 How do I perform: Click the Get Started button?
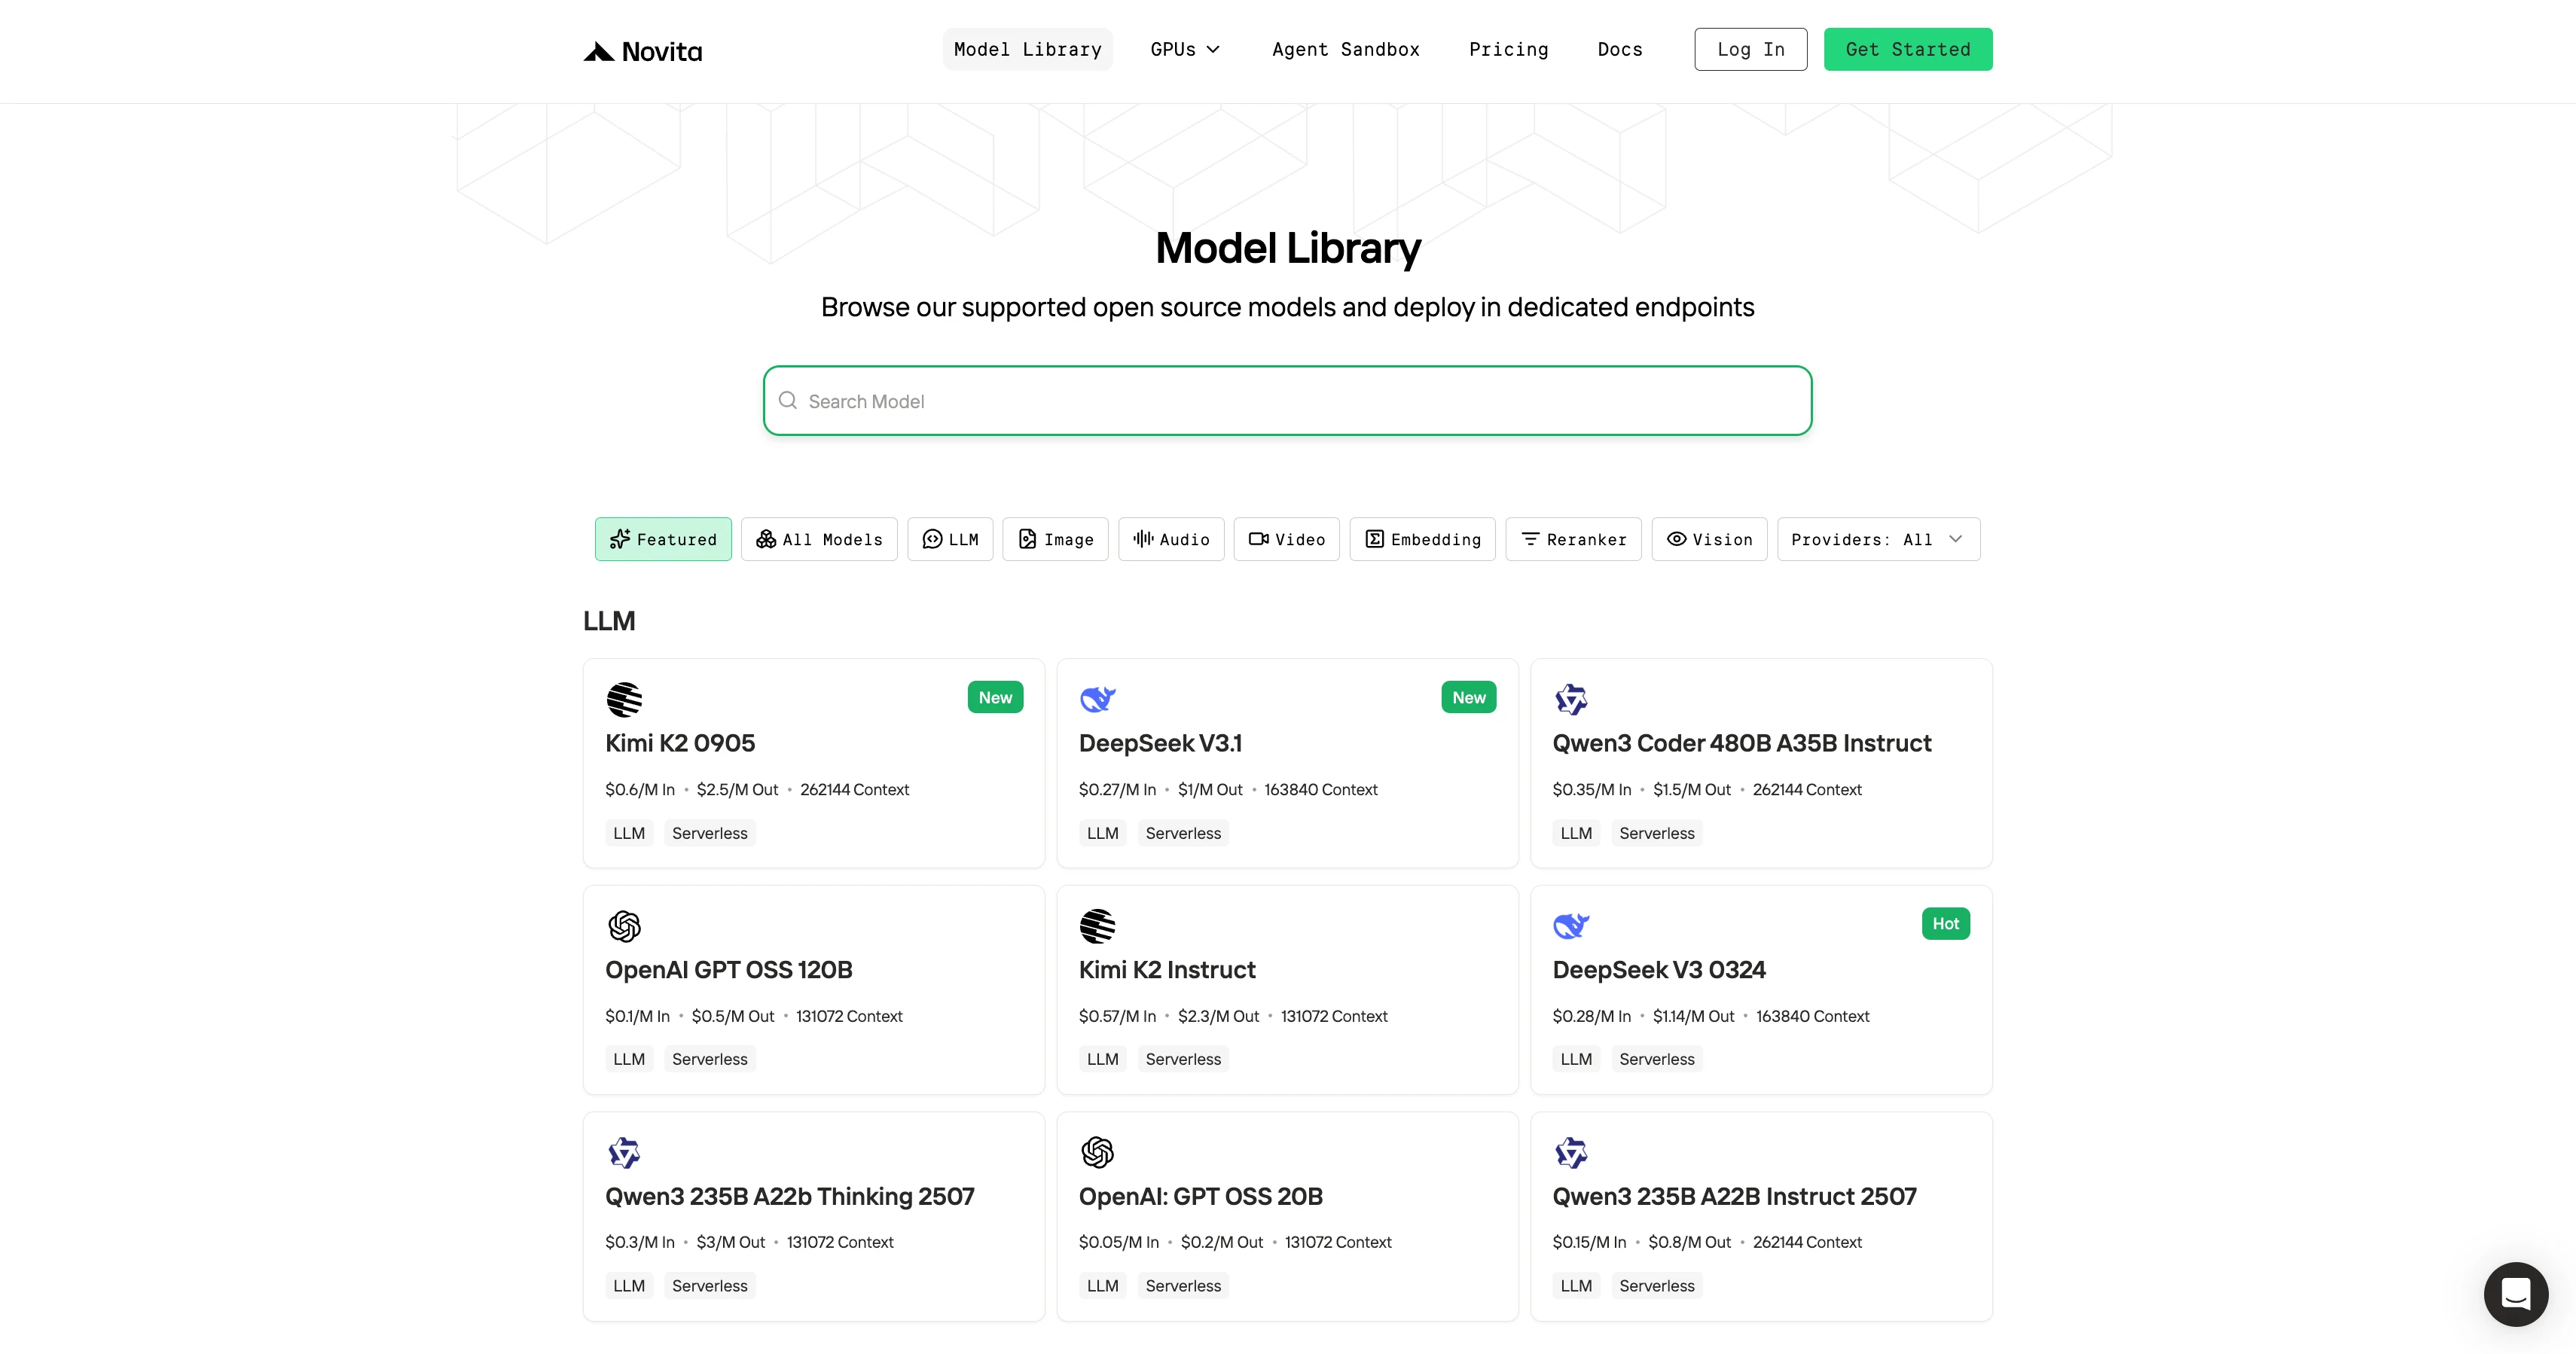click(1908, 49)
